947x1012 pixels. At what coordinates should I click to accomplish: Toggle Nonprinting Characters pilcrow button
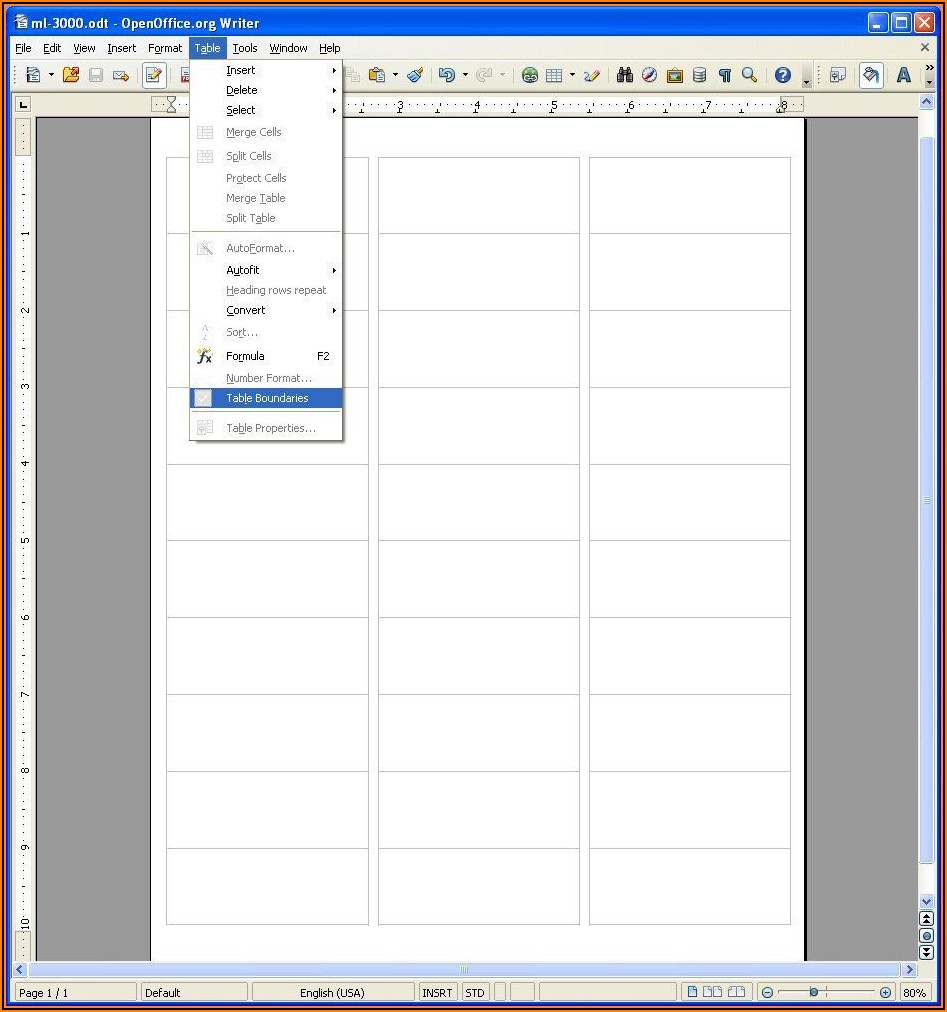[725, 75]
